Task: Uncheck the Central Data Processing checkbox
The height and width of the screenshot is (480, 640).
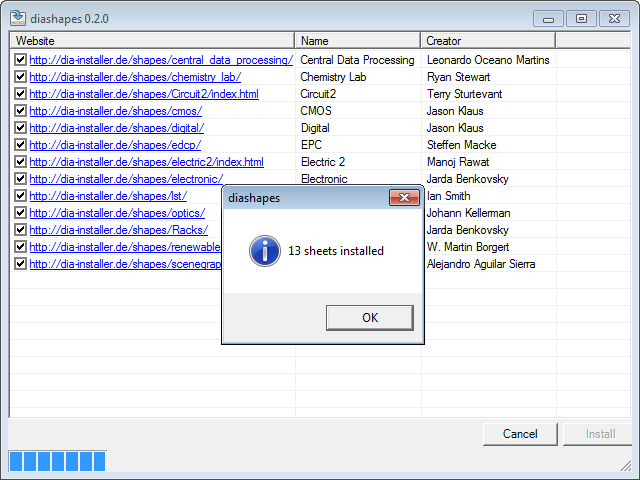Action: [20, 60]
